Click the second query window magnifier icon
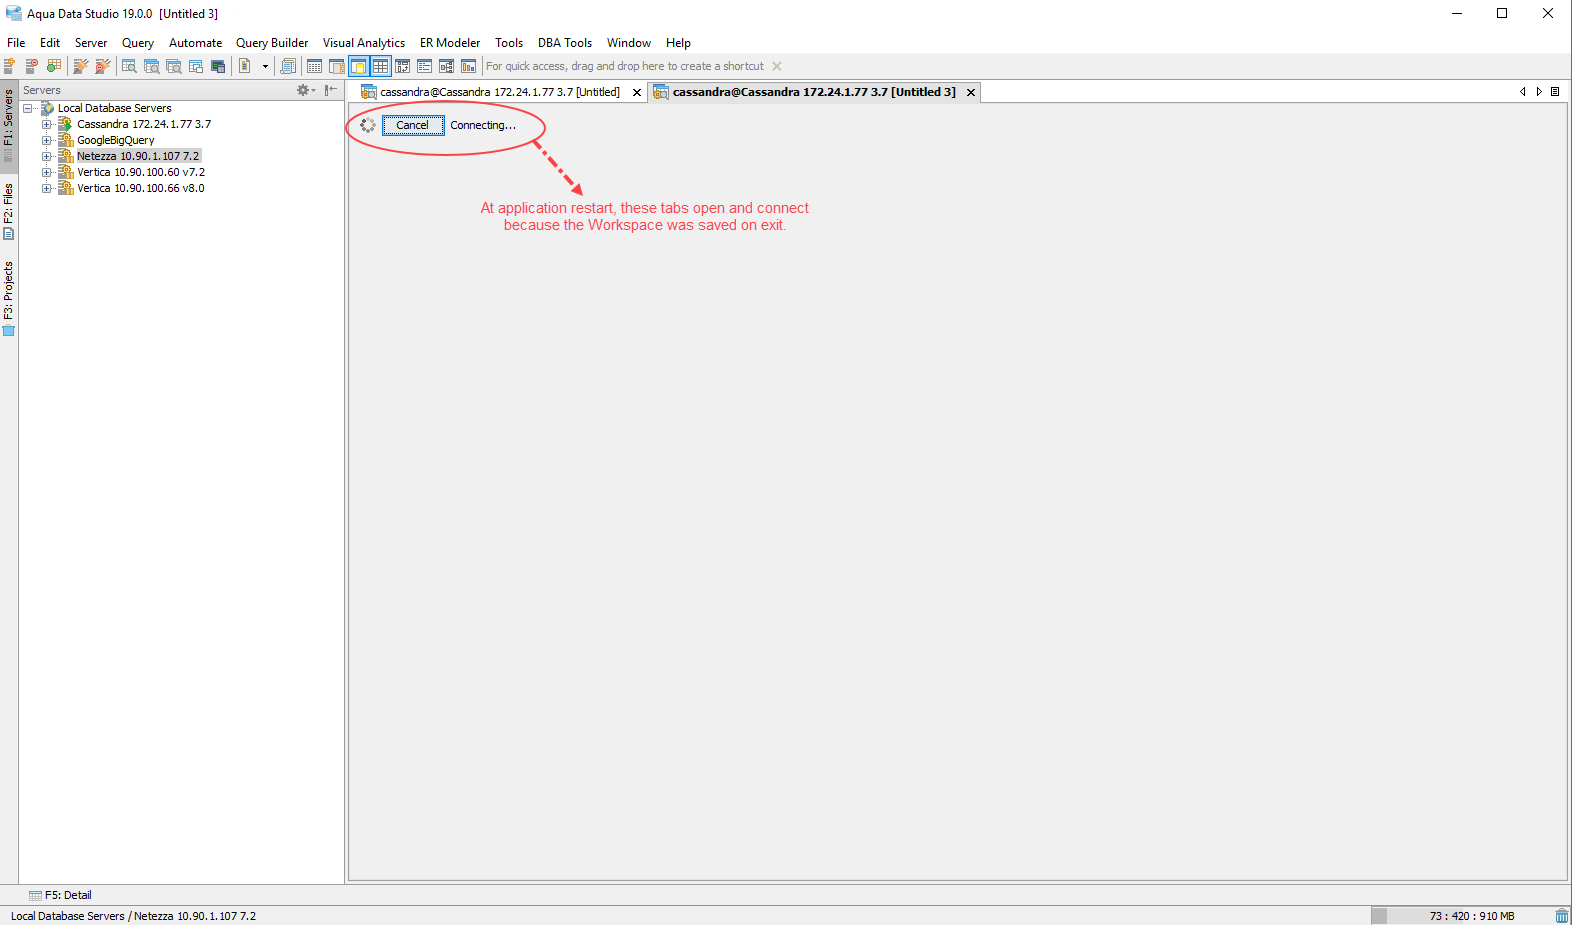Image resolution: width=1572 pixels, height=925 pixels. click(x=151, y=66)
